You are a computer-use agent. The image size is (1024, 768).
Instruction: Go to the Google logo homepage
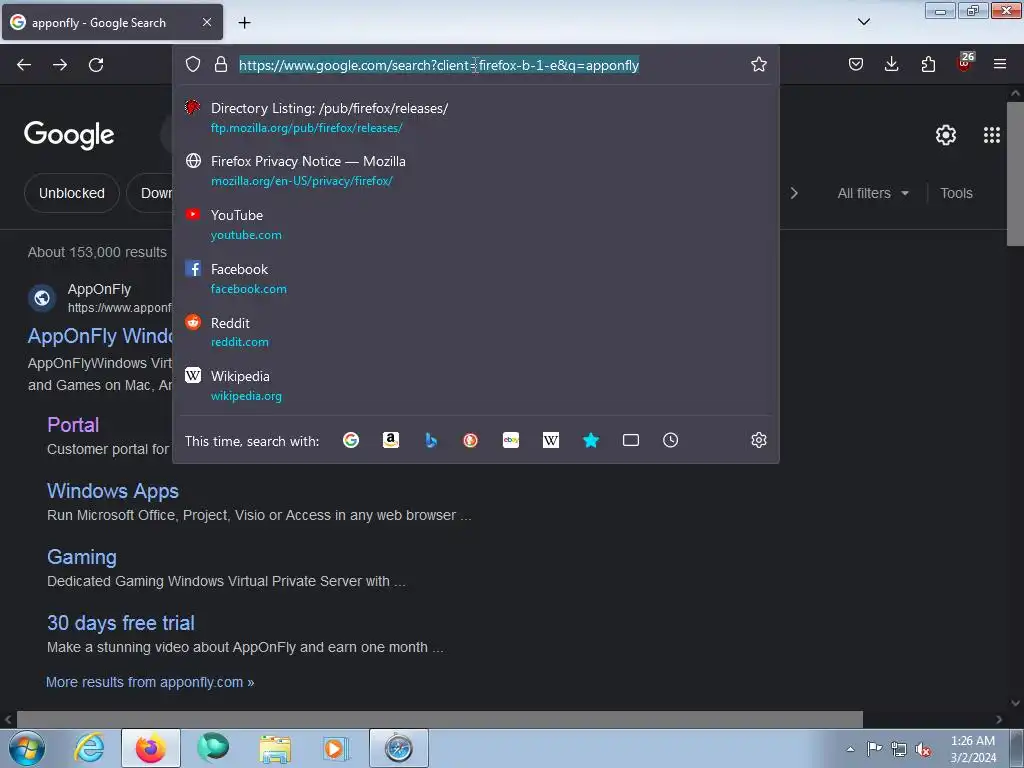(69, 135)
